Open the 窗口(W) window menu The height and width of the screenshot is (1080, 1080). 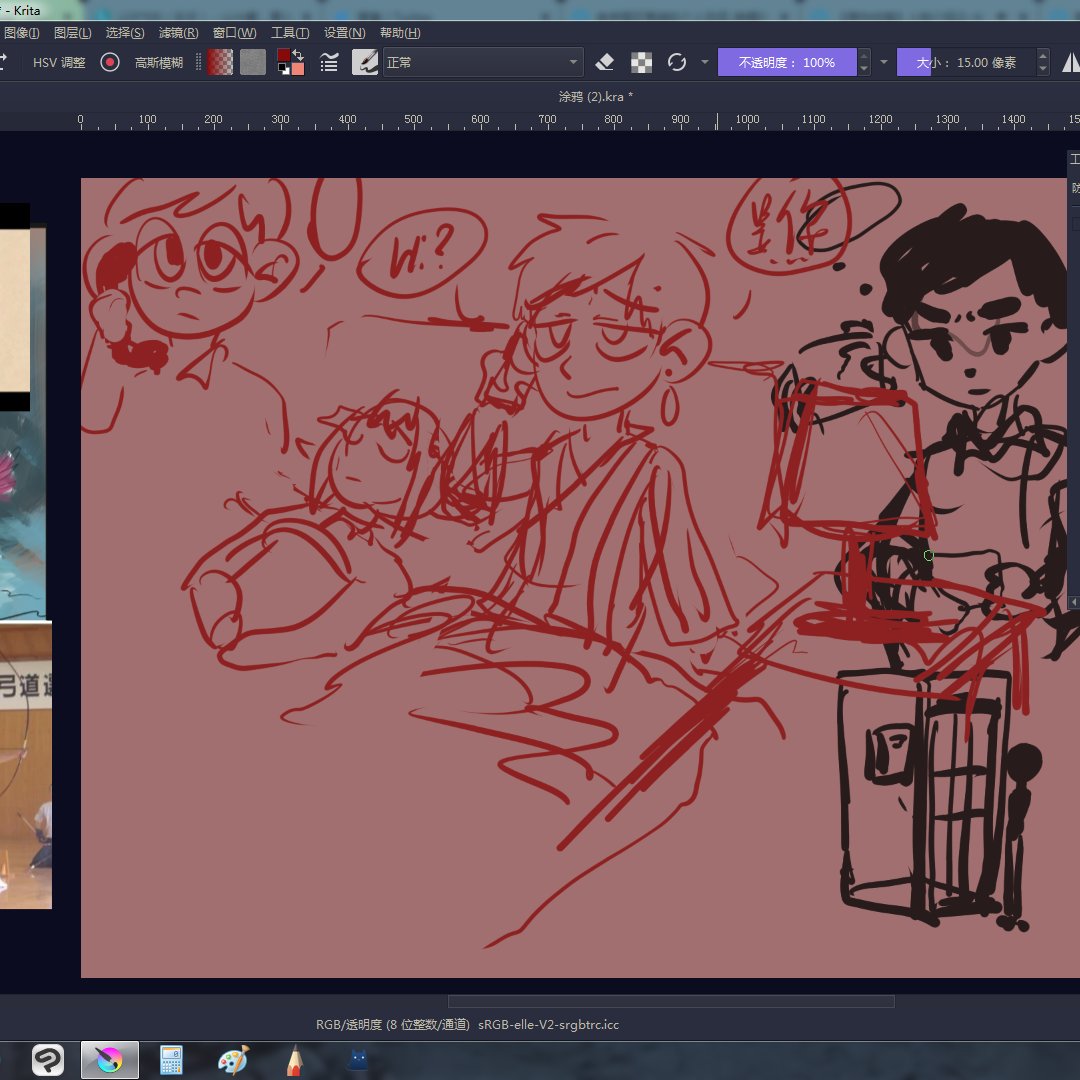234,32
